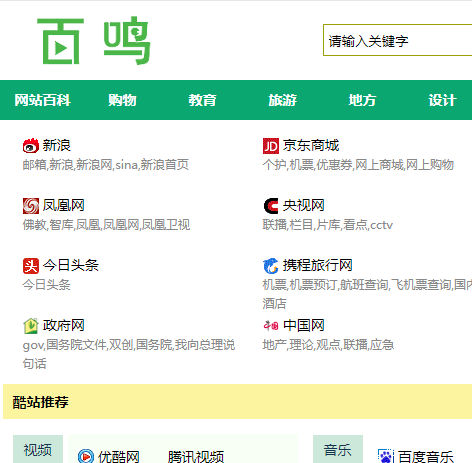Open the 央视网 link
472x463 pixels.
tap(303, 206)
